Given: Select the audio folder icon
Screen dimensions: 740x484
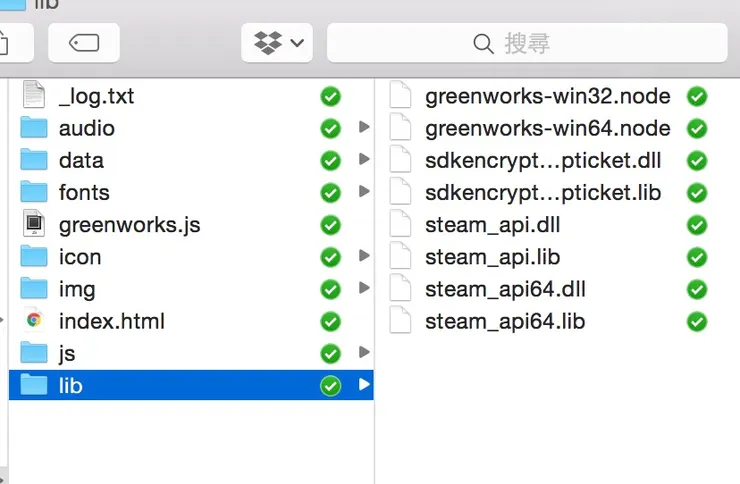Looking at the screenshot, I should coord(34,127).
